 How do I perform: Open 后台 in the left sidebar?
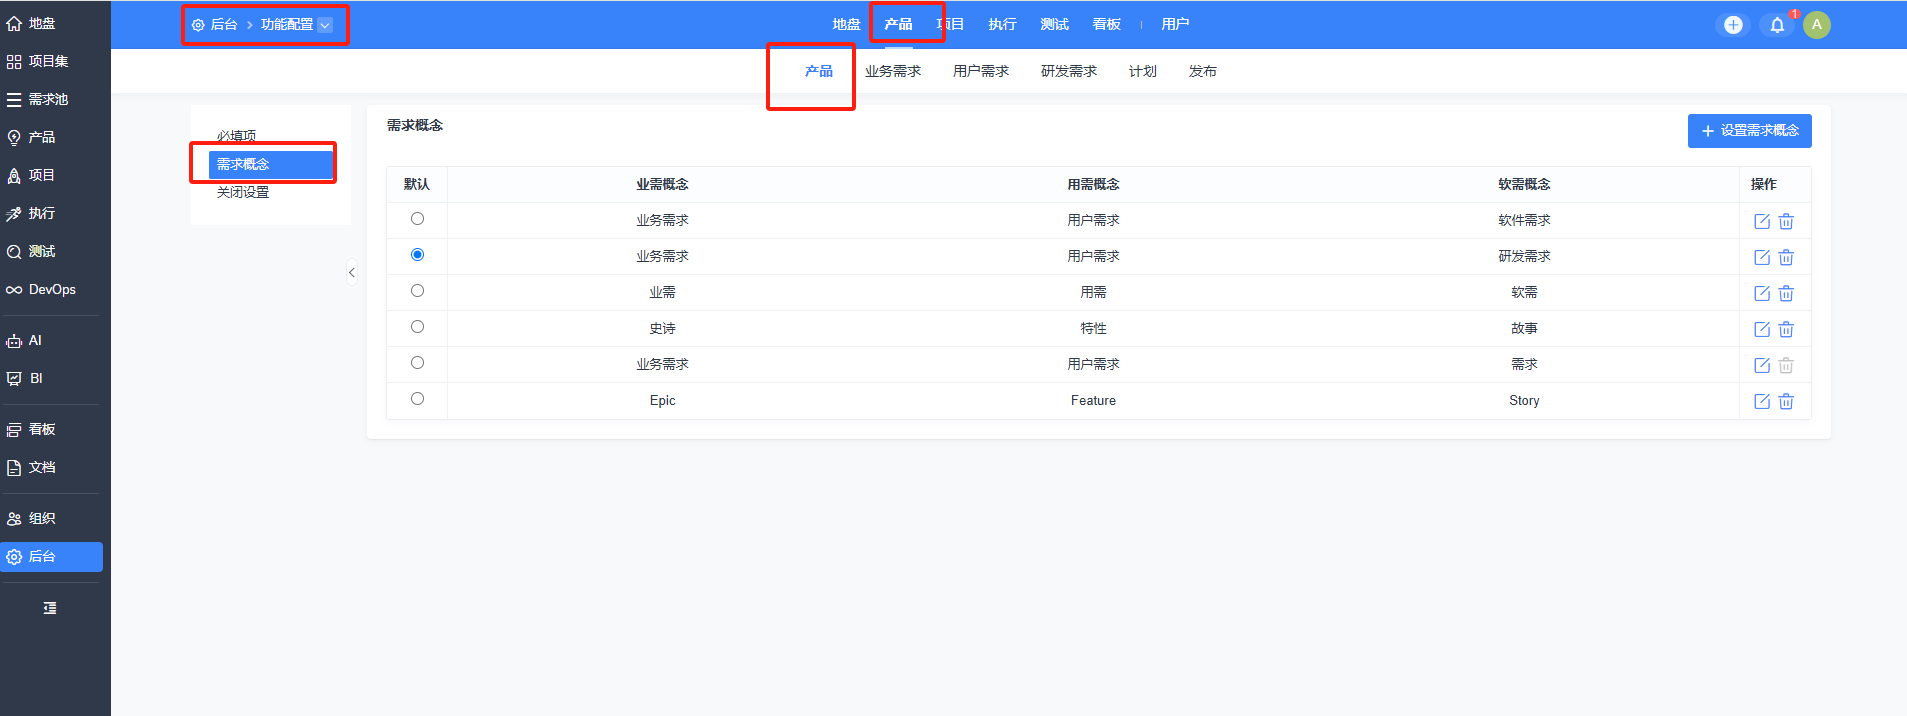50,557
